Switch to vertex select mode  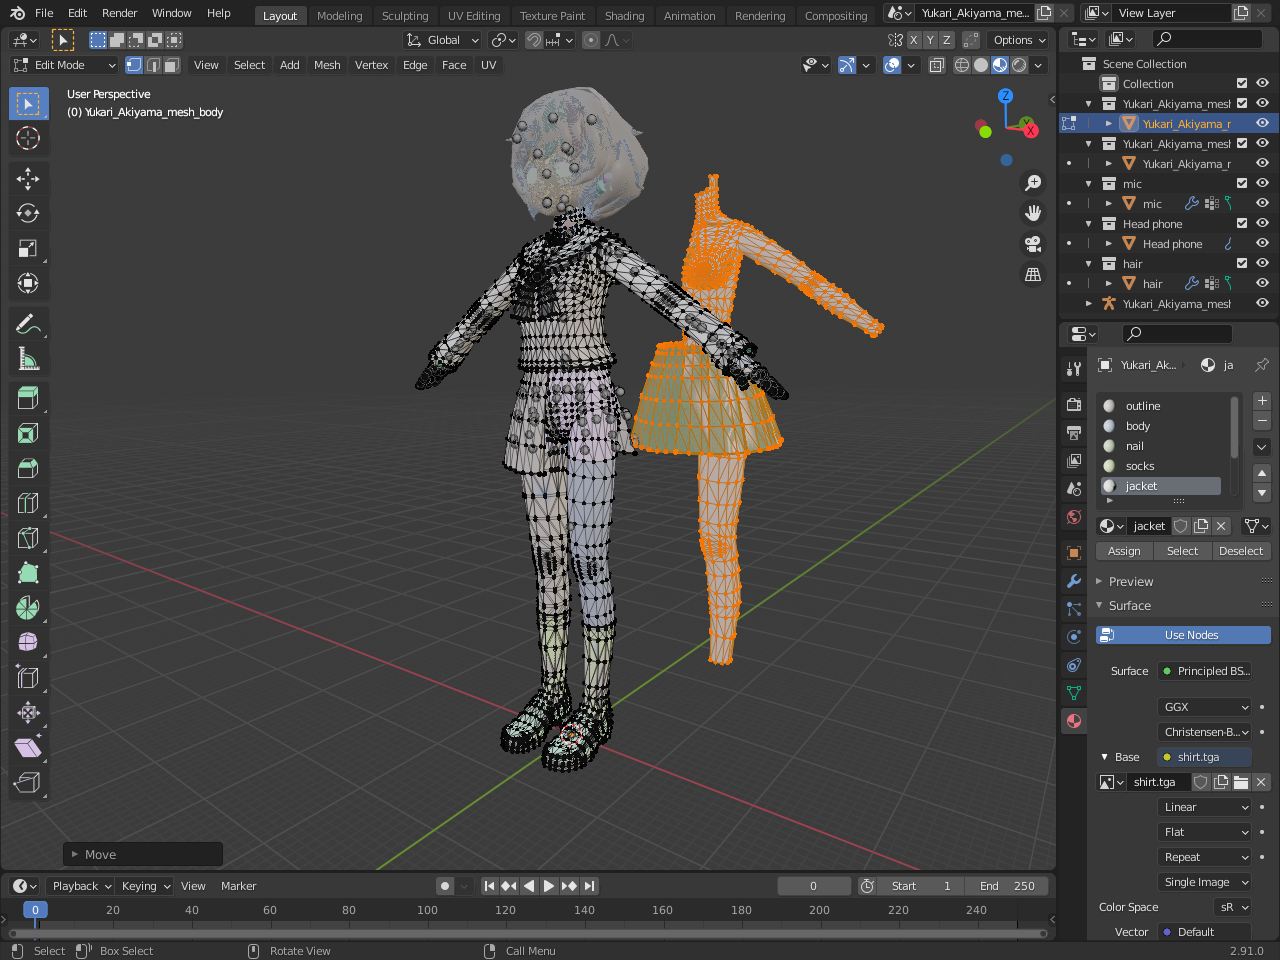pos(134,65)
